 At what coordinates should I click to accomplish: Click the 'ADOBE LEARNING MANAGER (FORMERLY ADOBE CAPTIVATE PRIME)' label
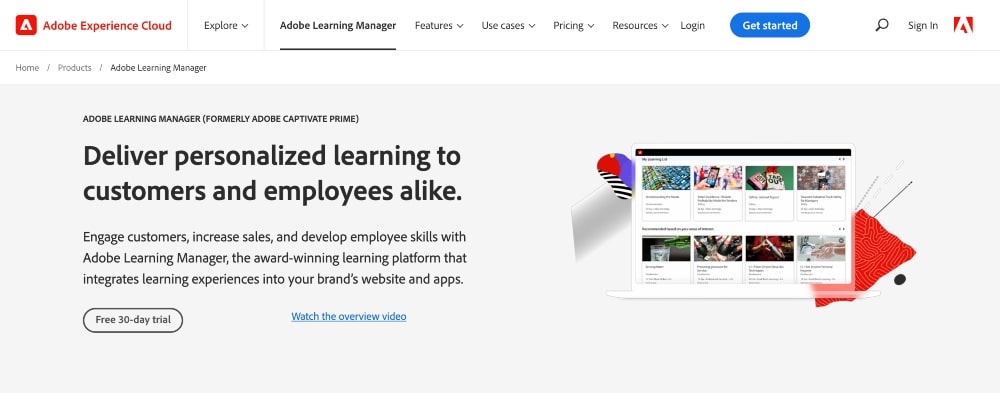(x=221, y=119)
